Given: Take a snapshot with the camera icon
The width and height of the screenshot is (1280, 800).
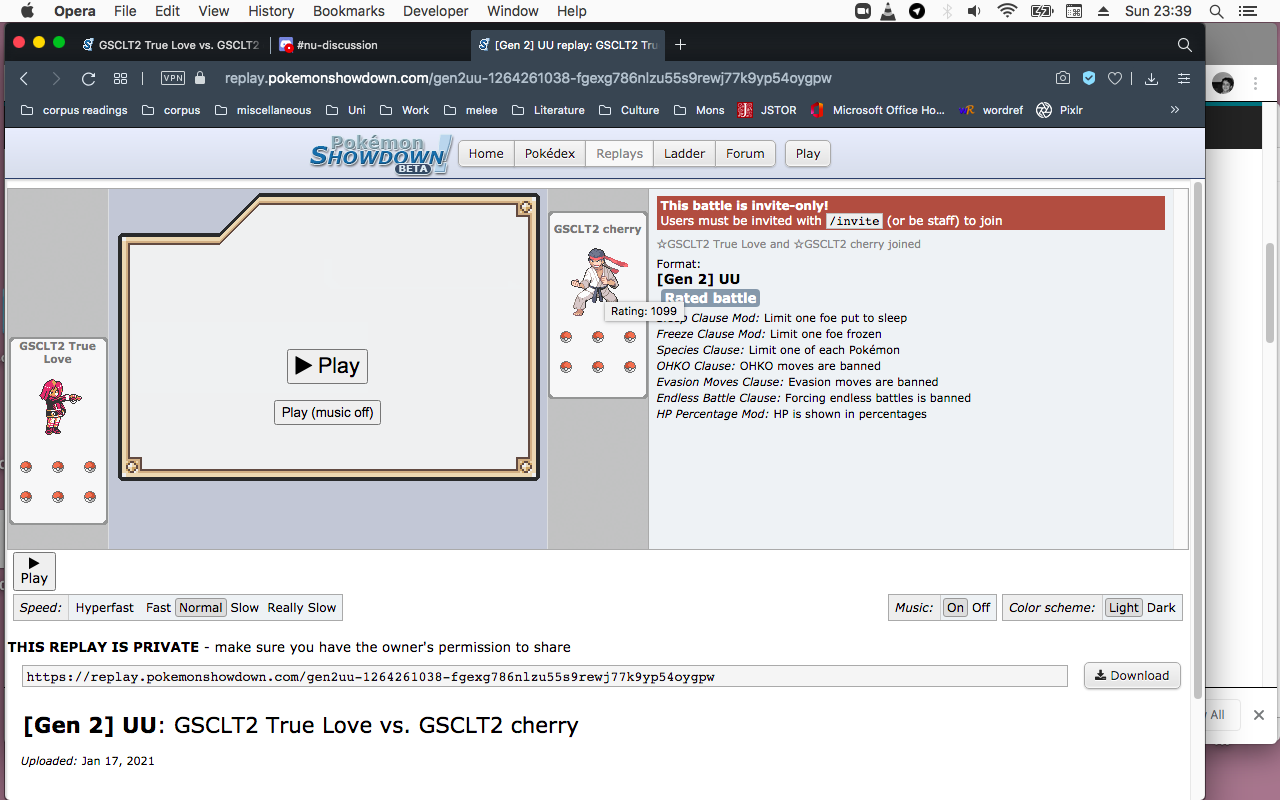Looking at the screenshot, I should pos(1063,78).
